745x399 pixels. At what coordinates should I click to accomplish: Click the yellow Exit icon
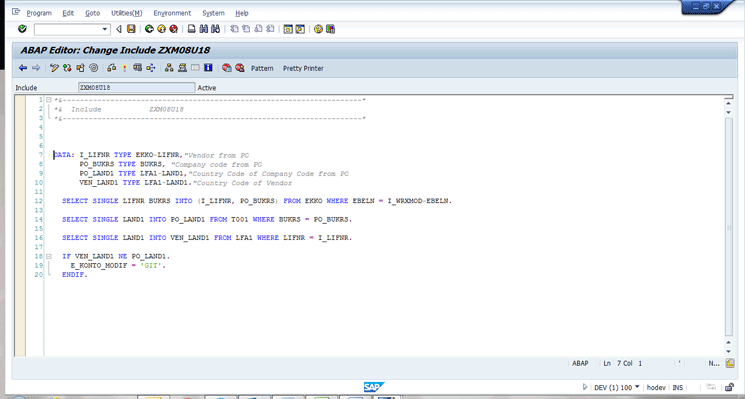(162, 29)
